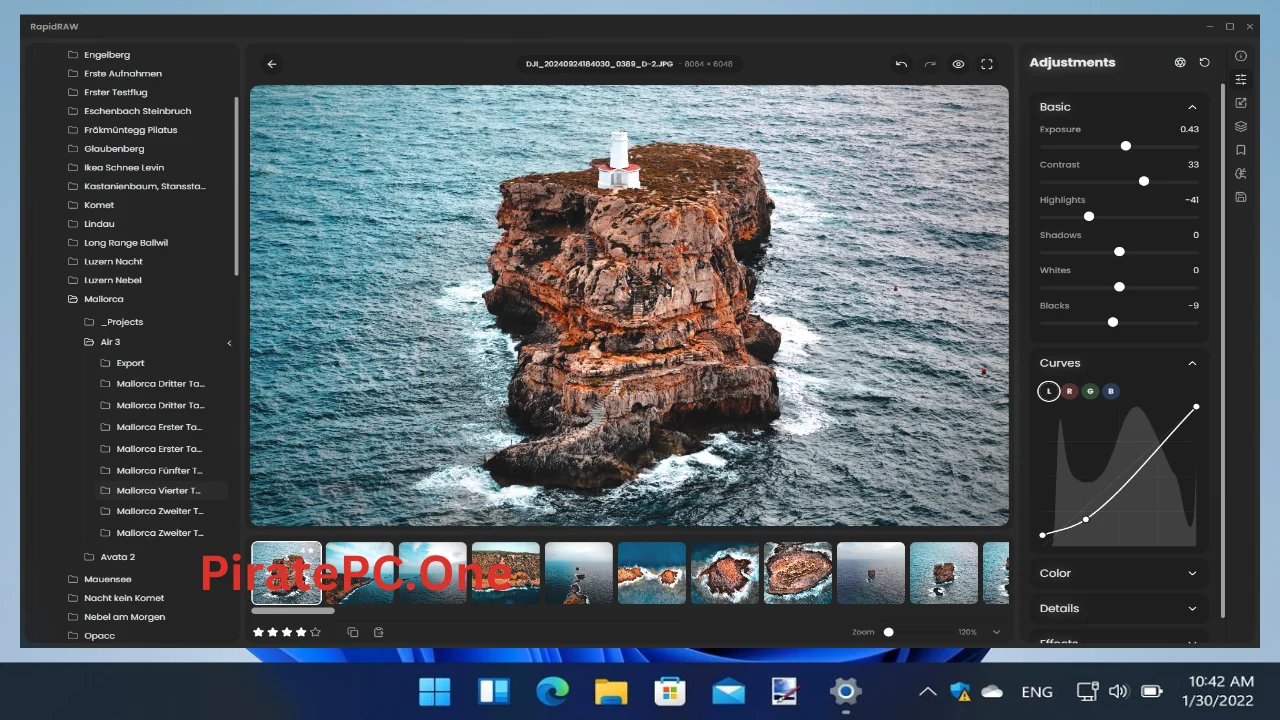Show hidden tray icons in the taskbar

click(x=927, y=692)
